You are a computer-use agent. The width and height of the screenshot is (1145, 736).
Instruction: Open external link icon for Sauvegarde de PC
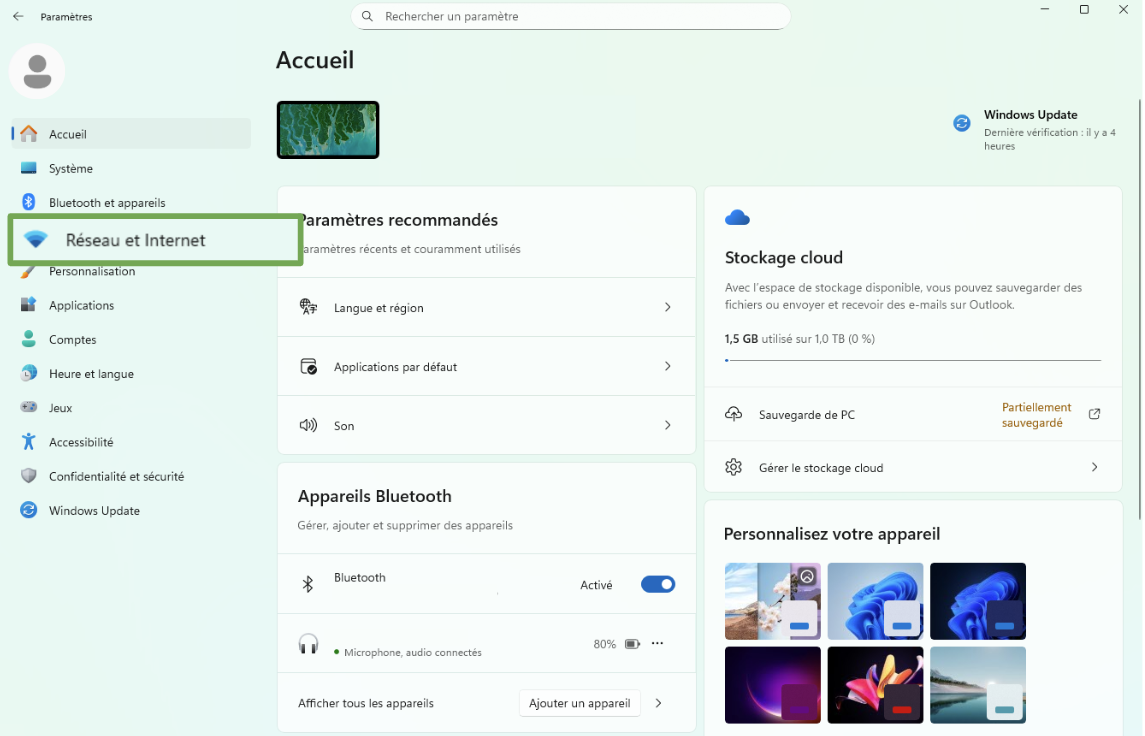pyautogui.click(x=1094, y=414)
